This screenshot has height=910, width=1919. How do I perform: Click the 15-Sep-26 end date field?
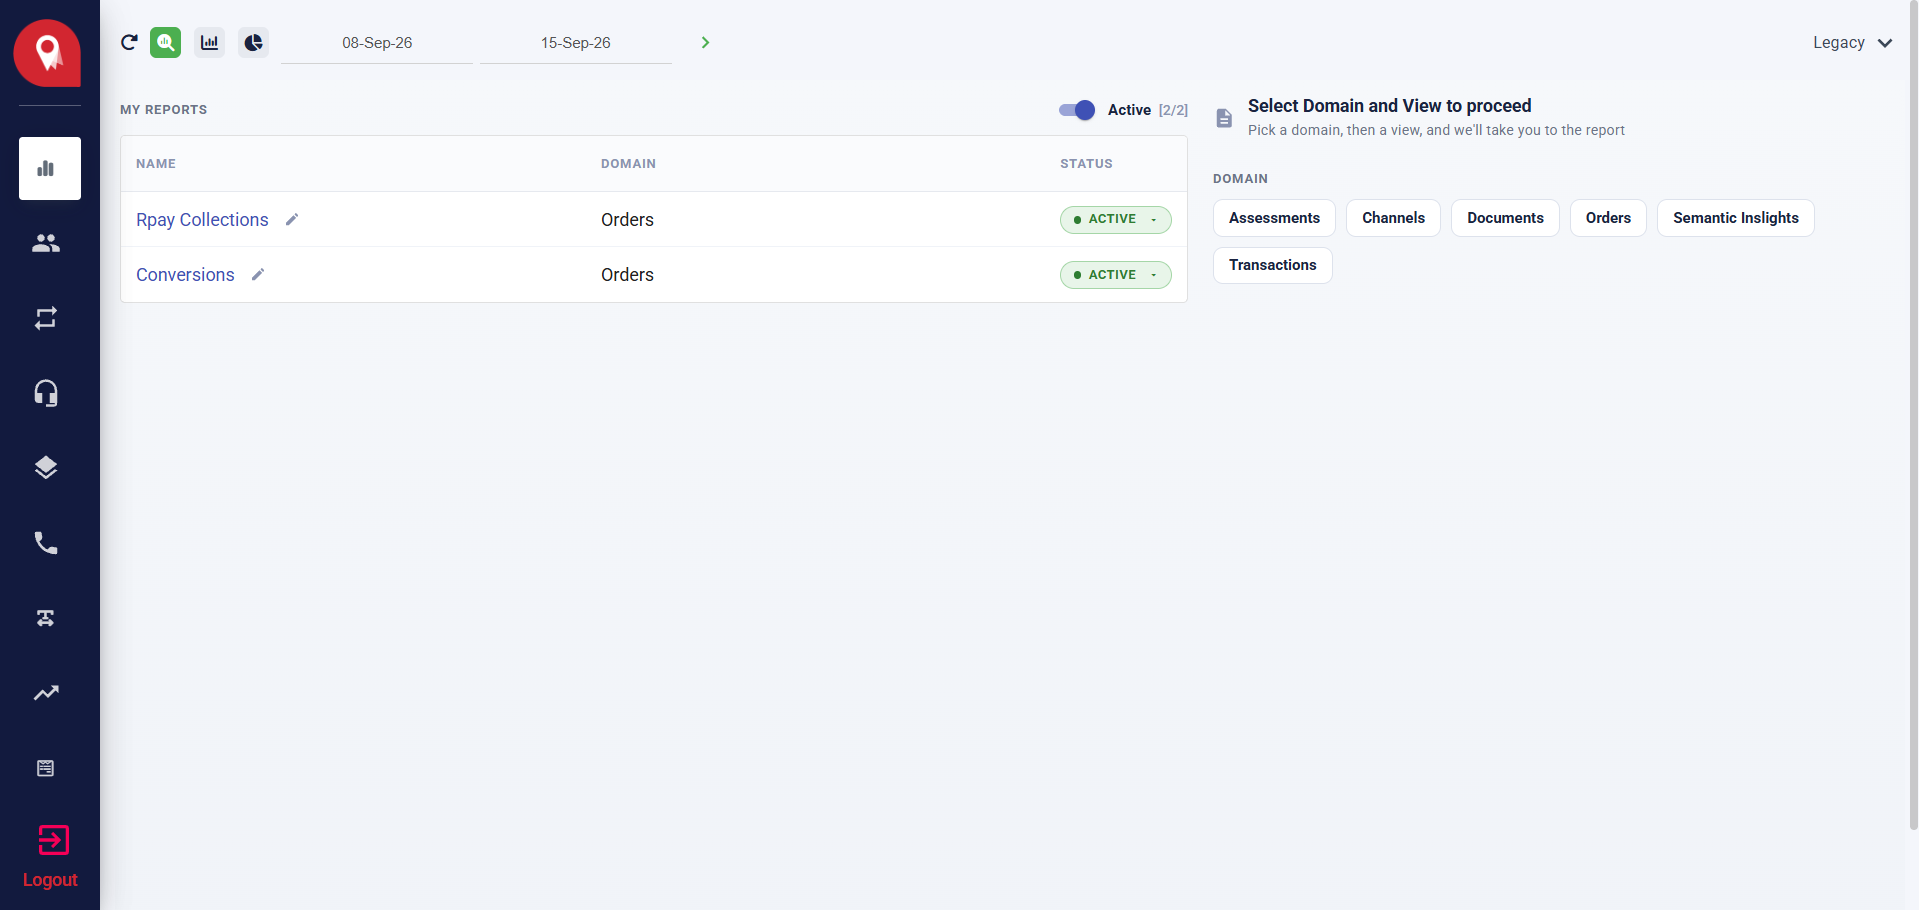[x=576, y=43]
